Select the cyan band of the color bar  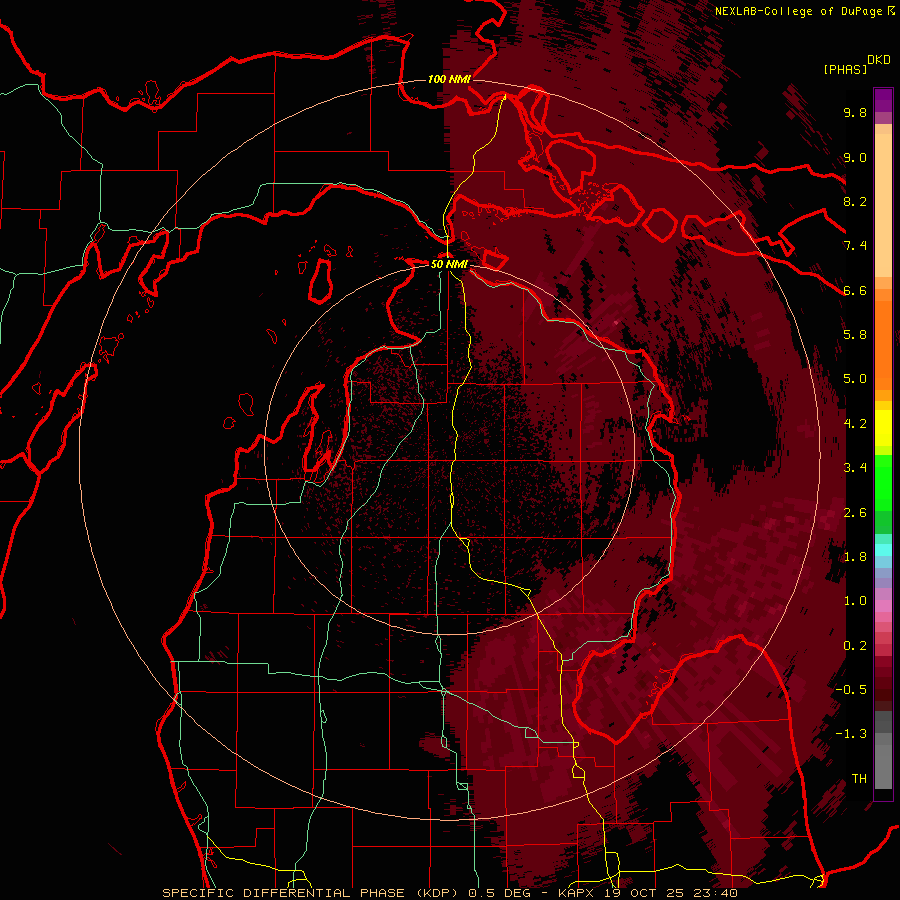pos(883,550)
